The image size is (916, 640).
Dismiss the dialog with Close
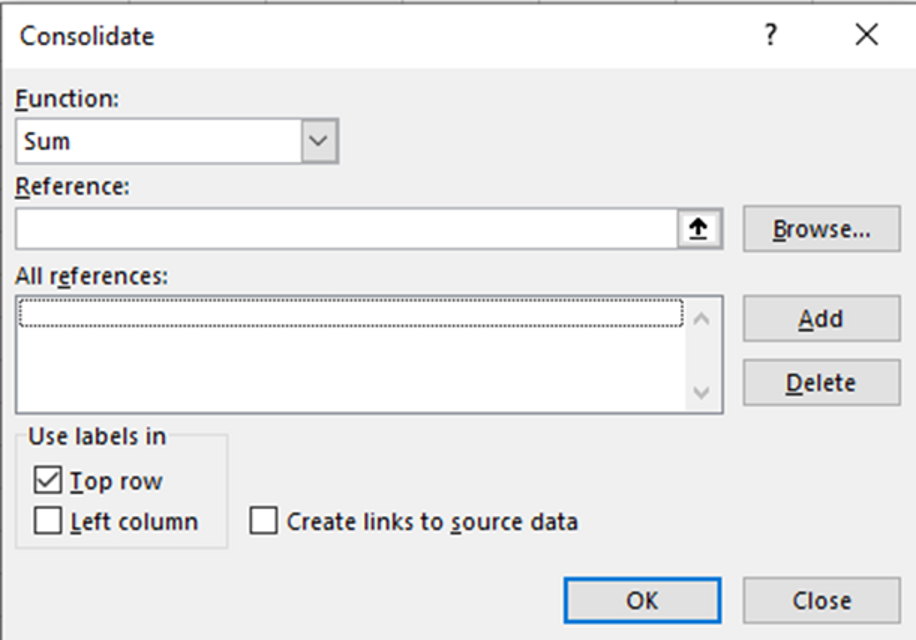[820, 600]
